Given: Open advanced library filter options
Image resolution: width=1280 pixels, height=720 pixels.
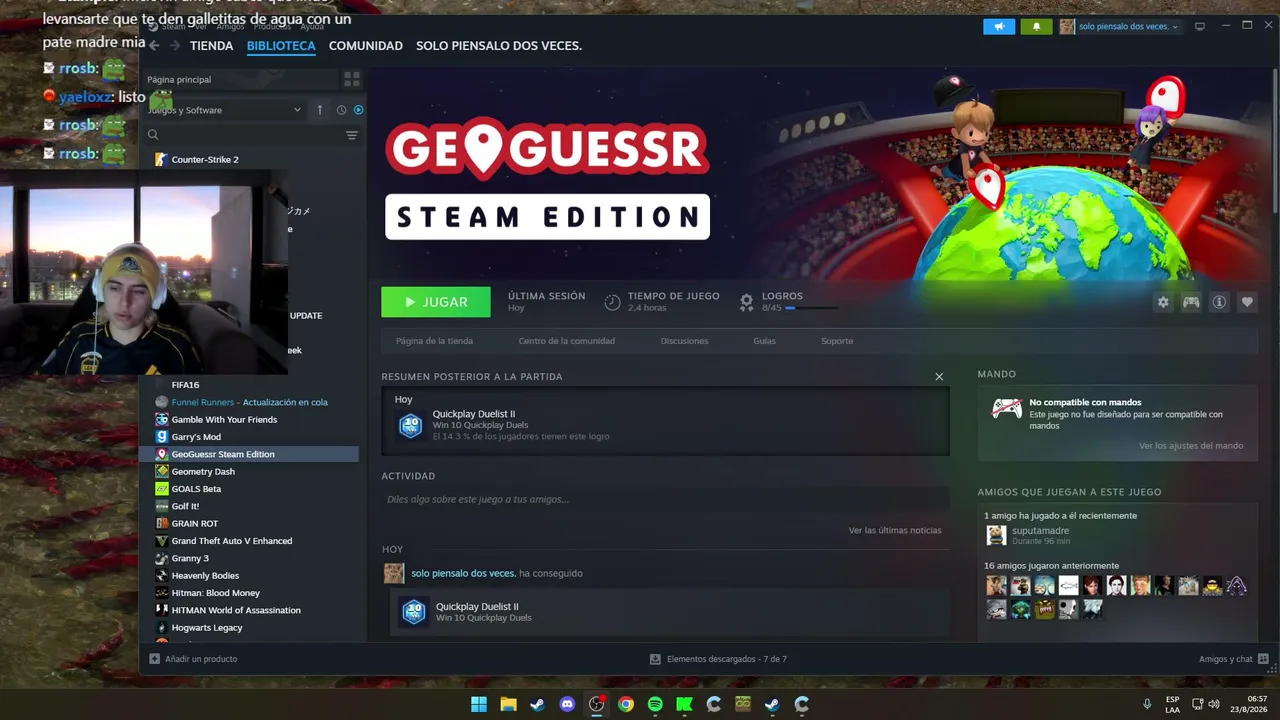Looking at the screenshot, I should [x=352, y=135].
